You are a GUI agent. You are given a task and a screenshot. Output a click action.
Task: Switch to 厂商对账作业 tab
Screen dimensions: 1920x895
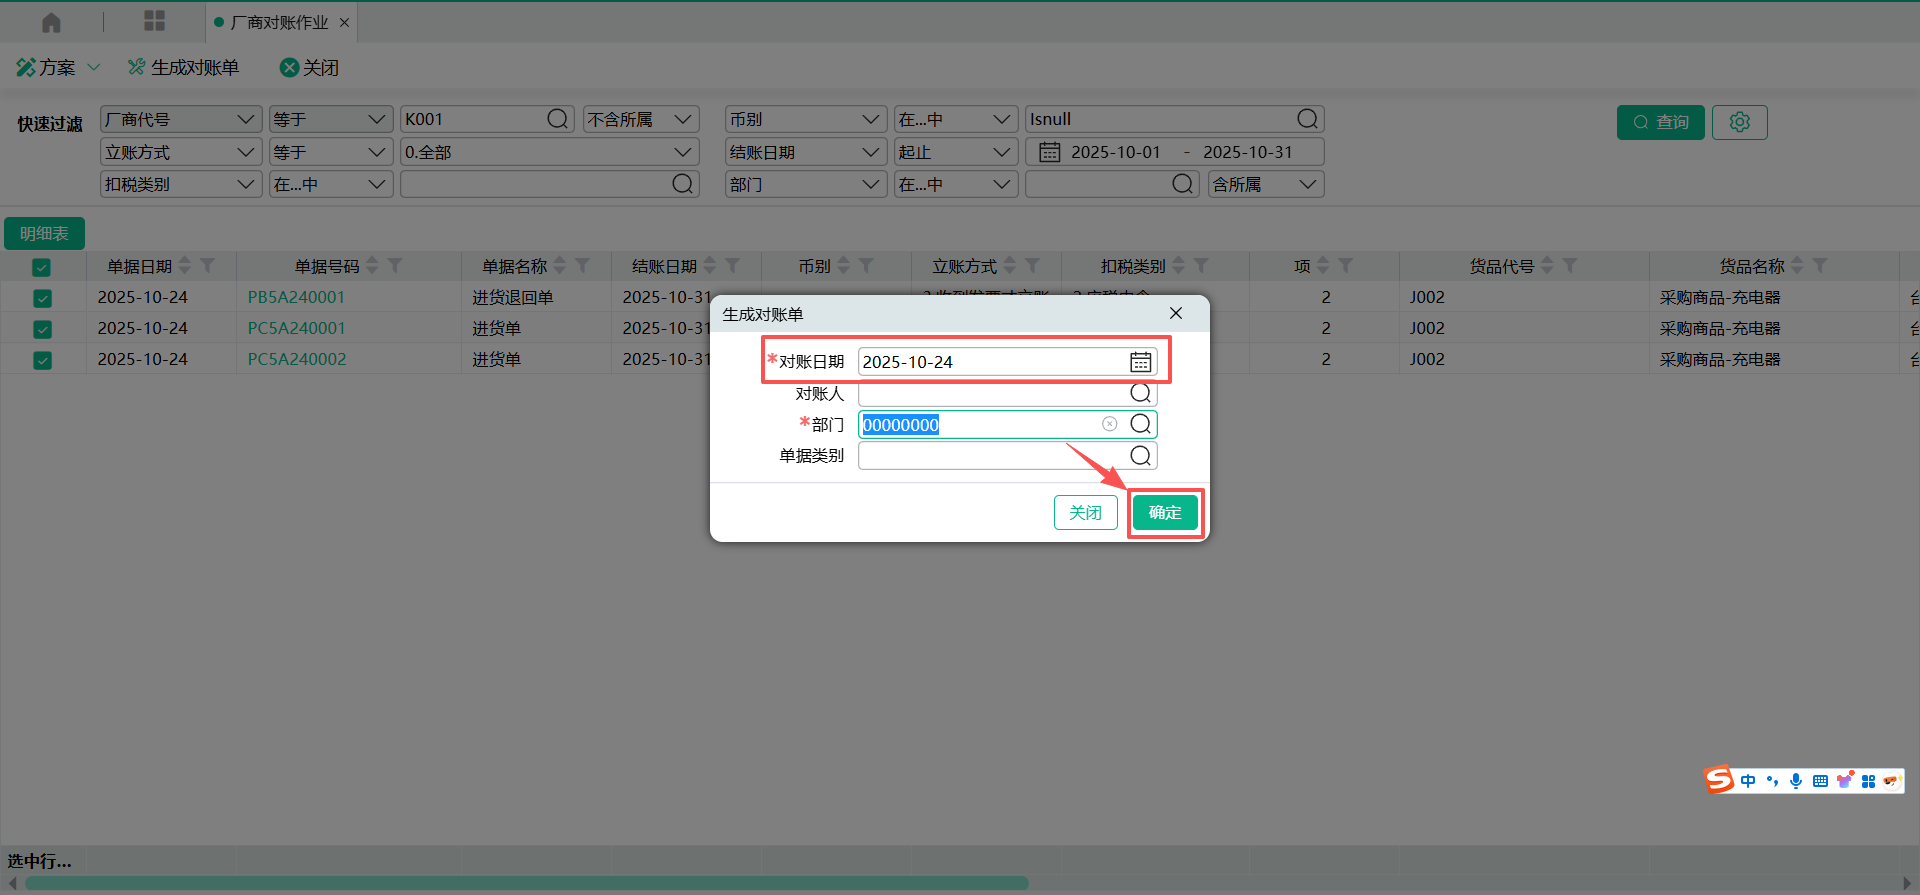click(279, 22)
